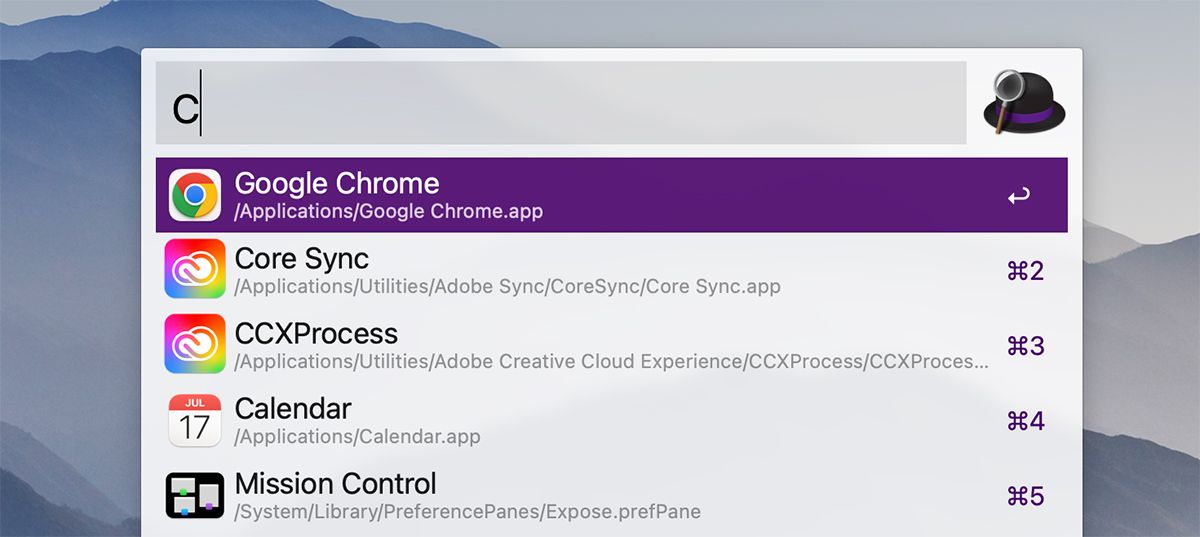Select the Calendar result title

tap(293, 409)
